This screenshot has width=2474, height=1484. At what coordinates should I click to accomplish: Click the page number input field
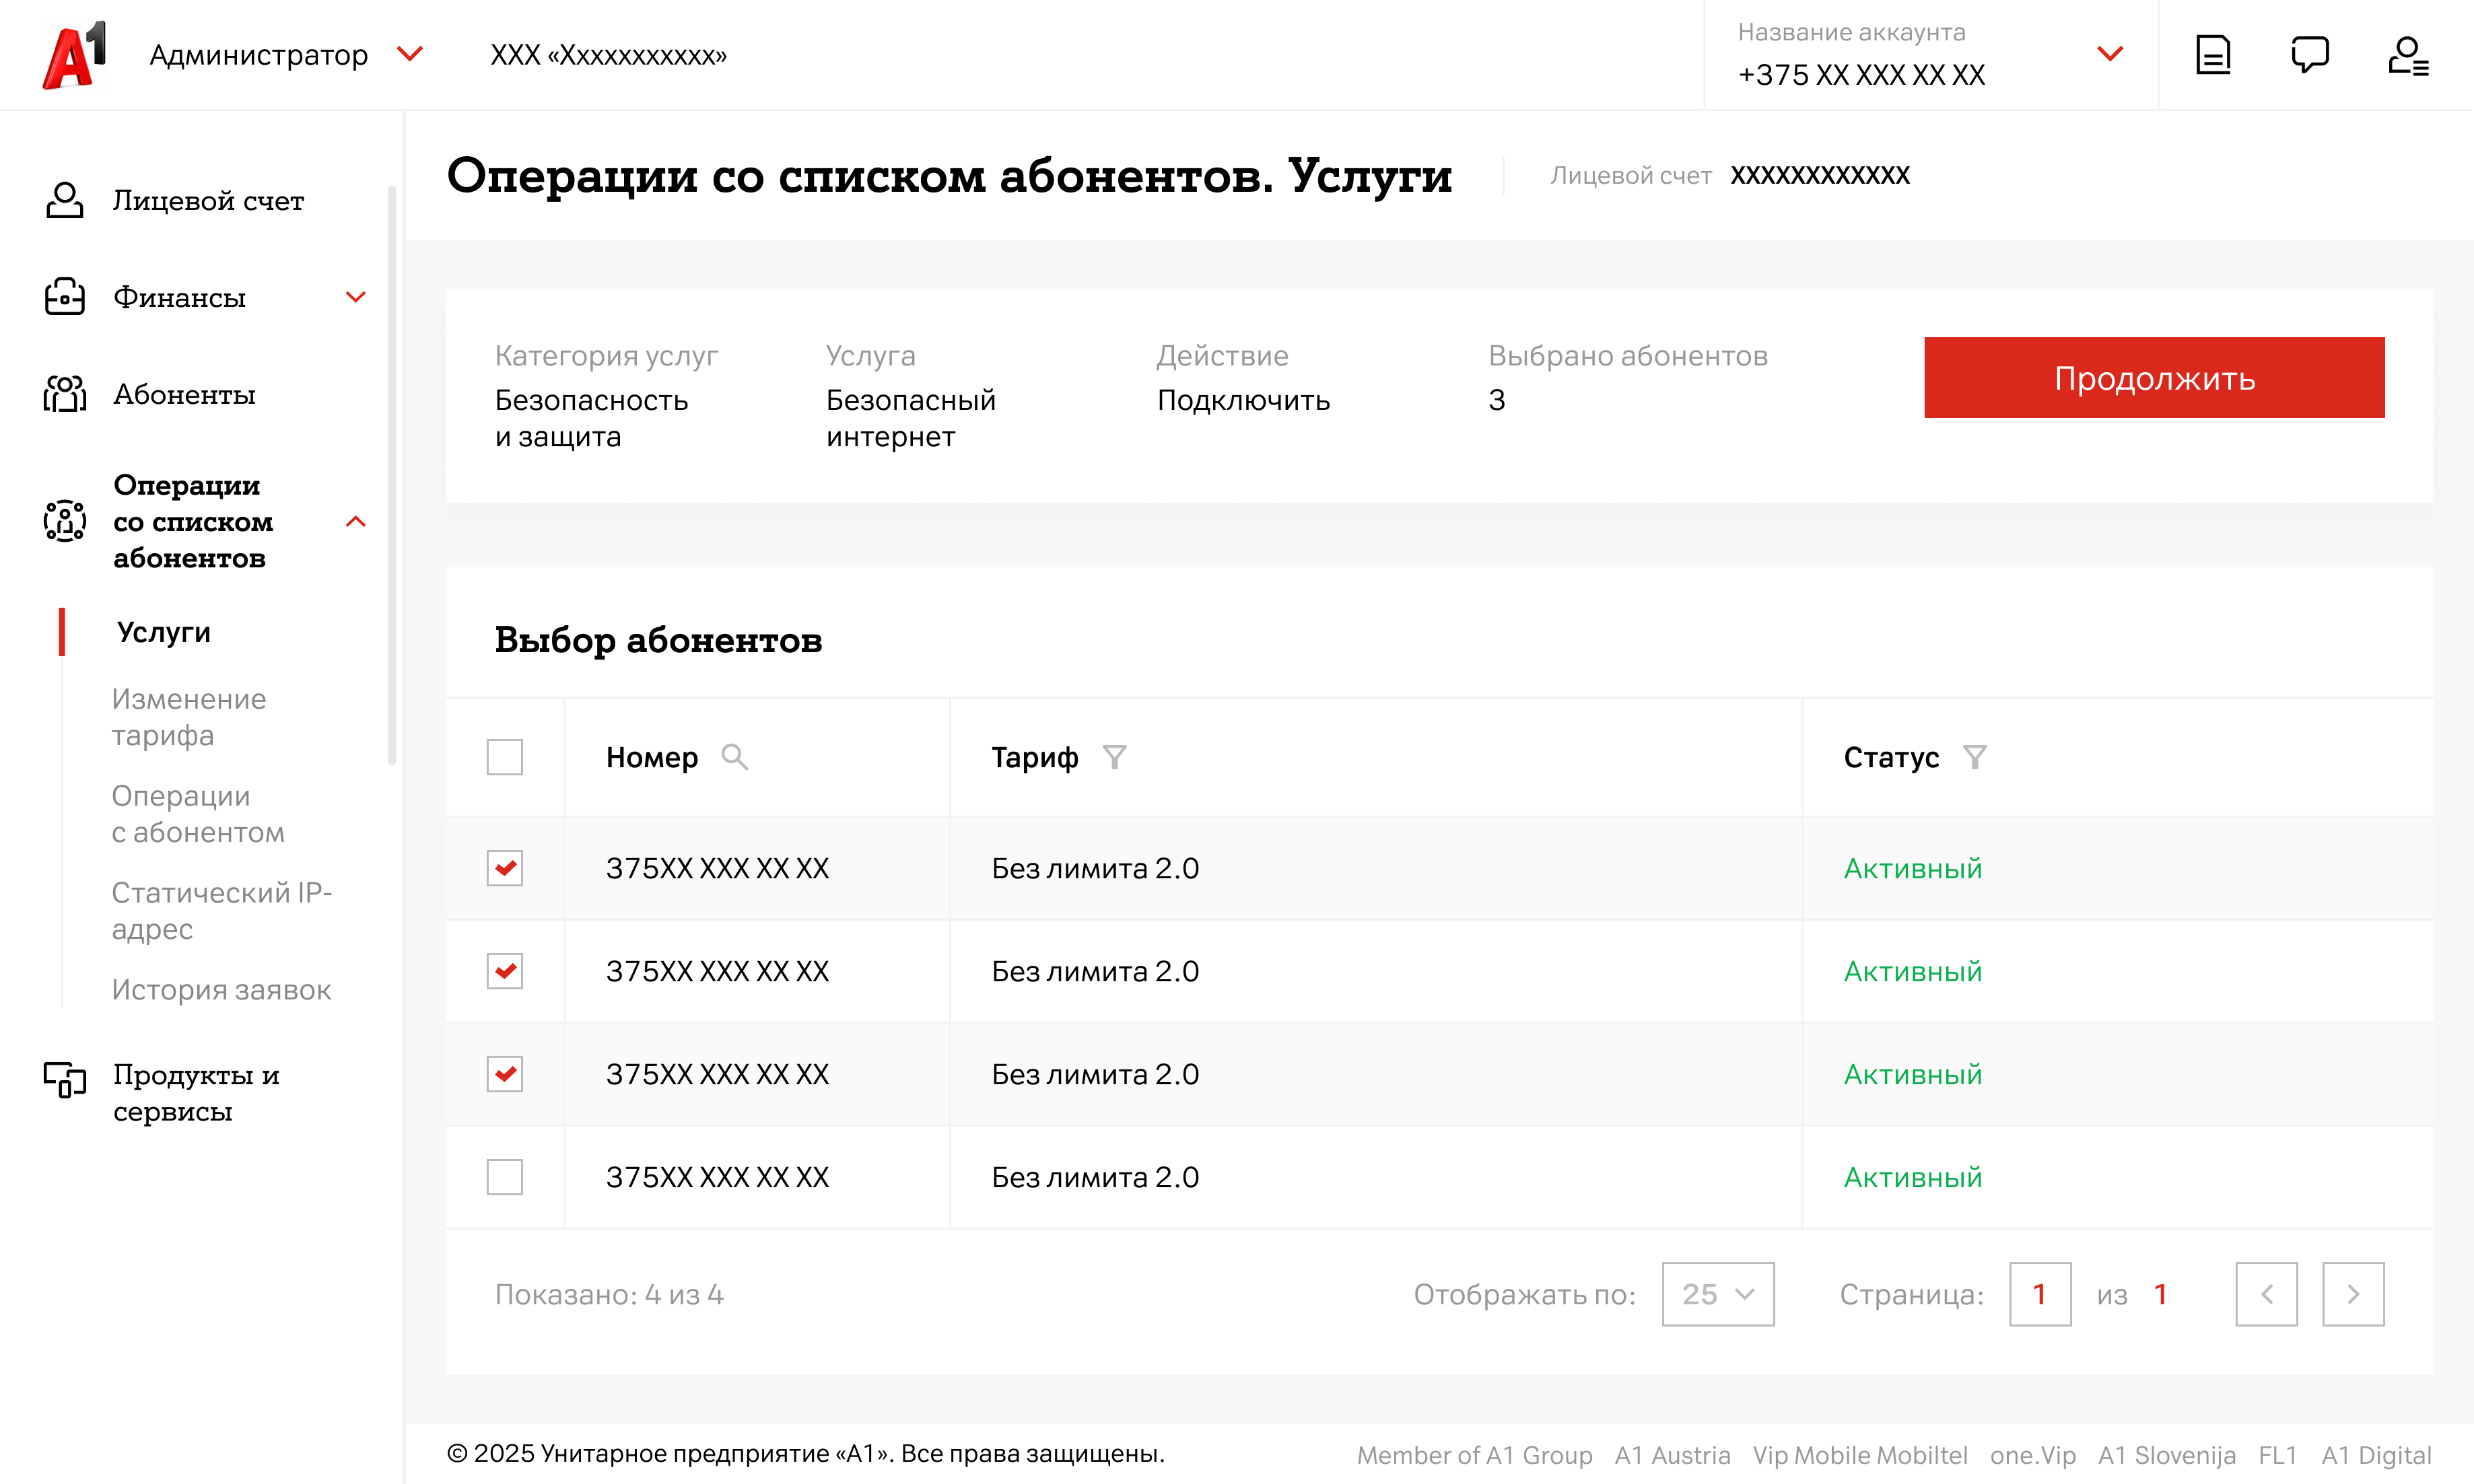(x=2039, y=1294)
